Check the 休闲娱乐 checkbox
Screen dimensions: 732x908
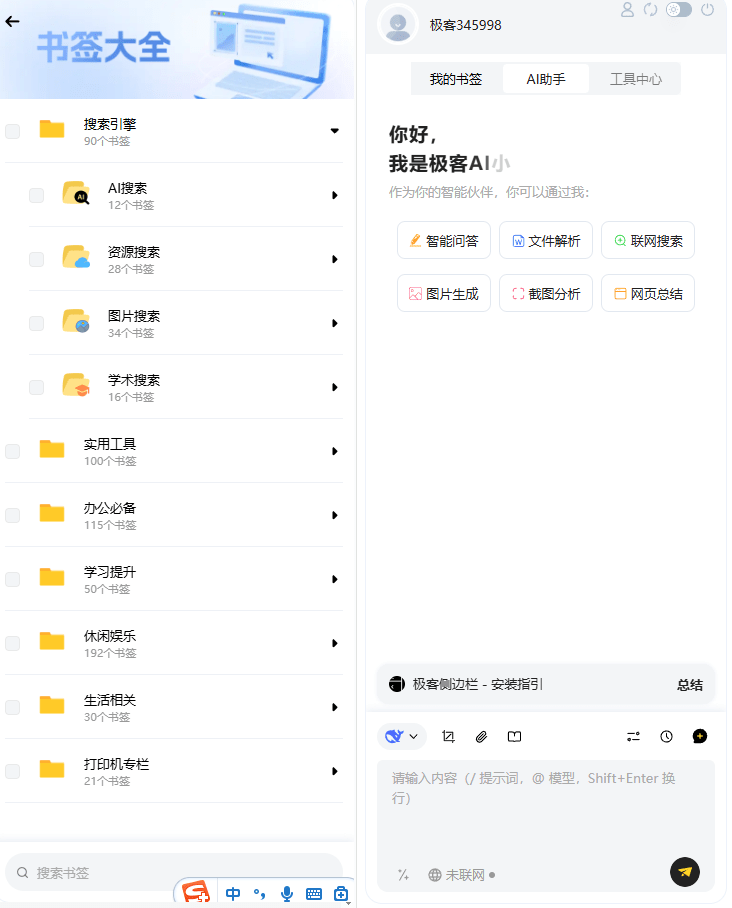(12, 643)
